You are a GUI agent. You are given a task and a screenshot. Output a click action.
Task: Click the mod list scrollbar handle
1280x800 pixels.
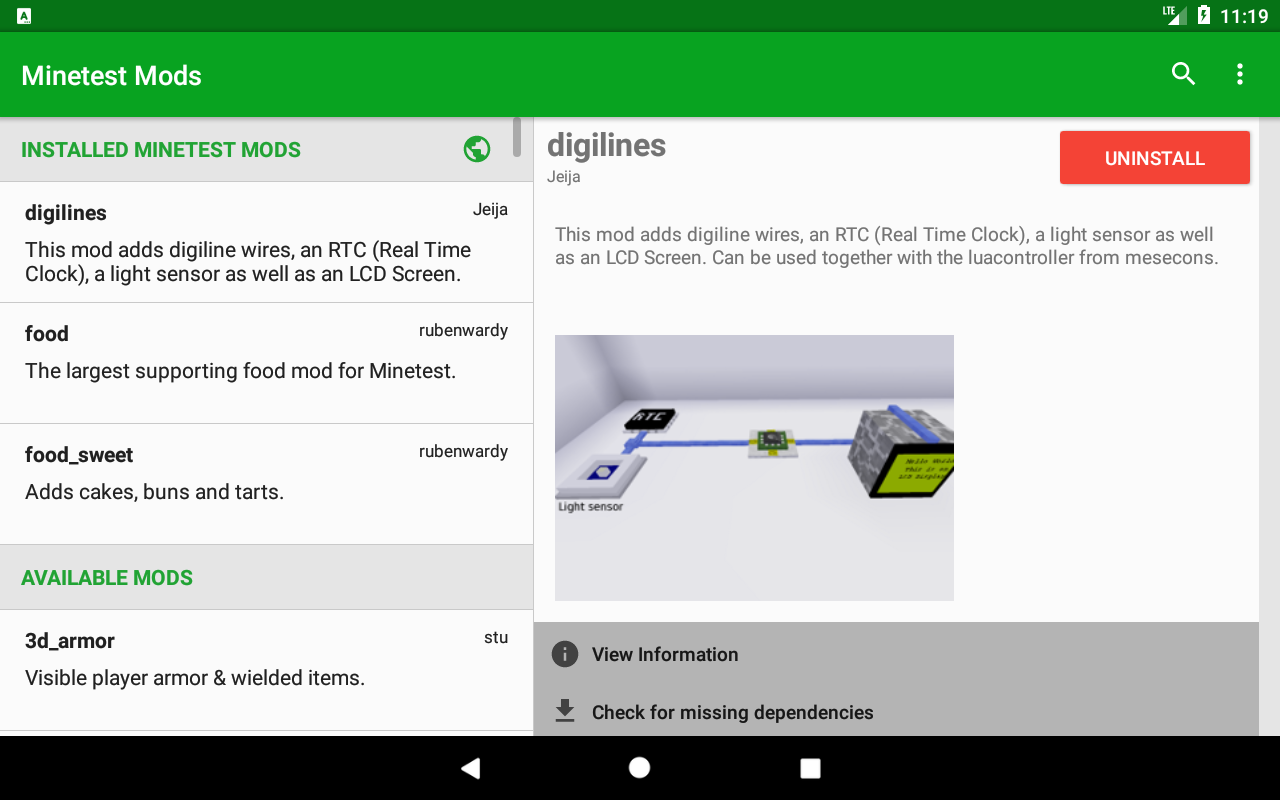click(517, 137)
